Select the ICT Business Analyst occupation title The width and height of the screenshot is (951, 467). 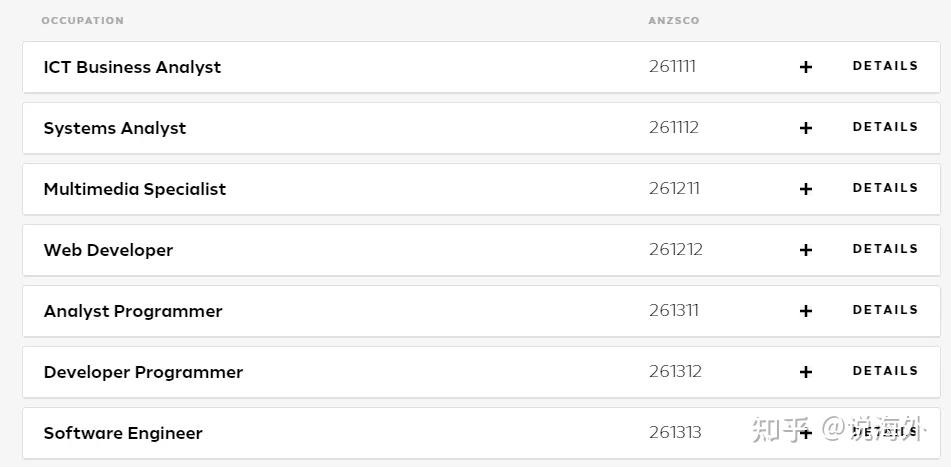[x=132, y=67]
